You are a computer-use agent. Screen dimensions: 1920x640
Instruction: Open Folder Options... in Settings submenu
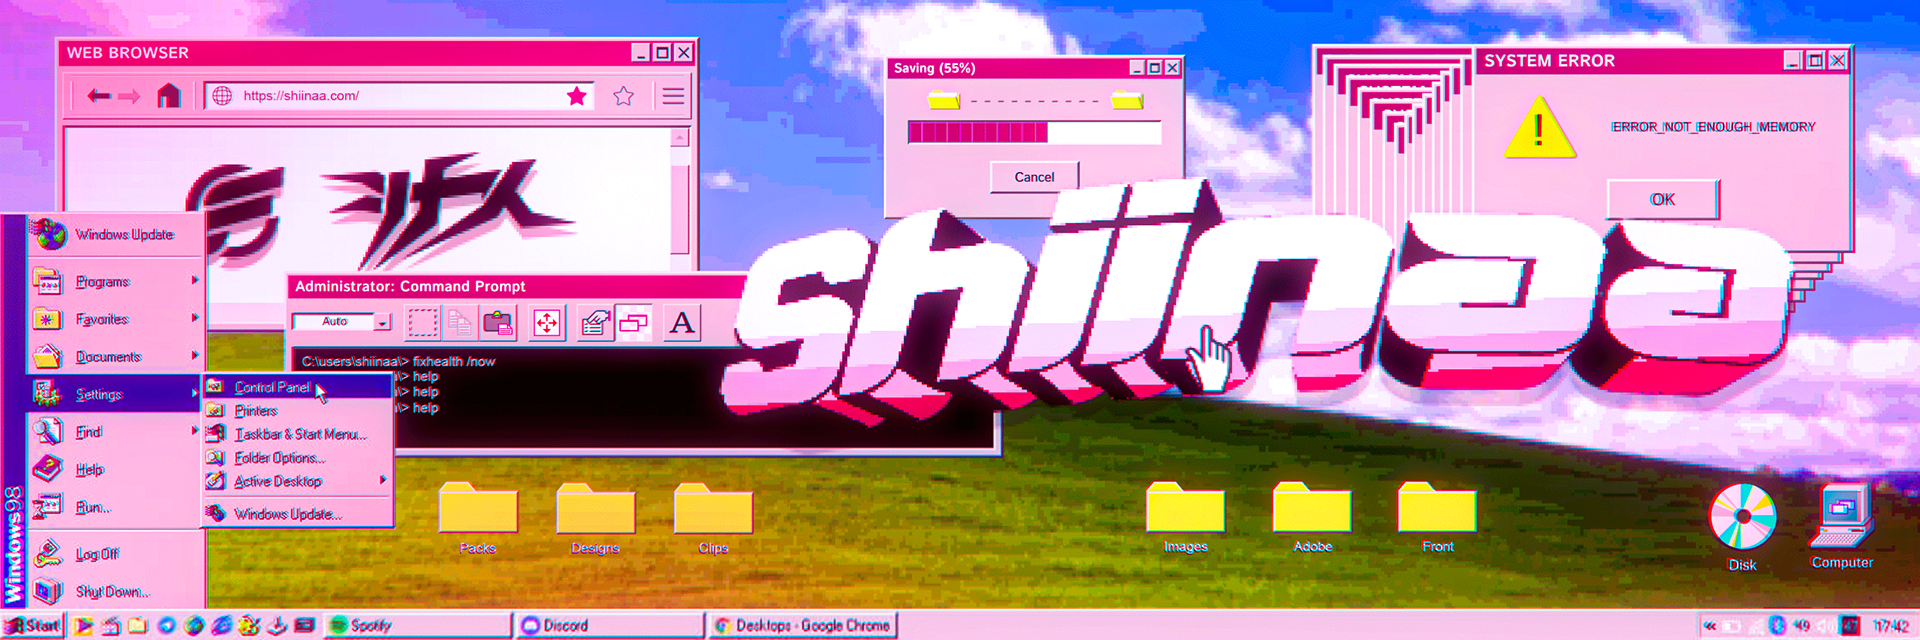(x=298, y=458)
